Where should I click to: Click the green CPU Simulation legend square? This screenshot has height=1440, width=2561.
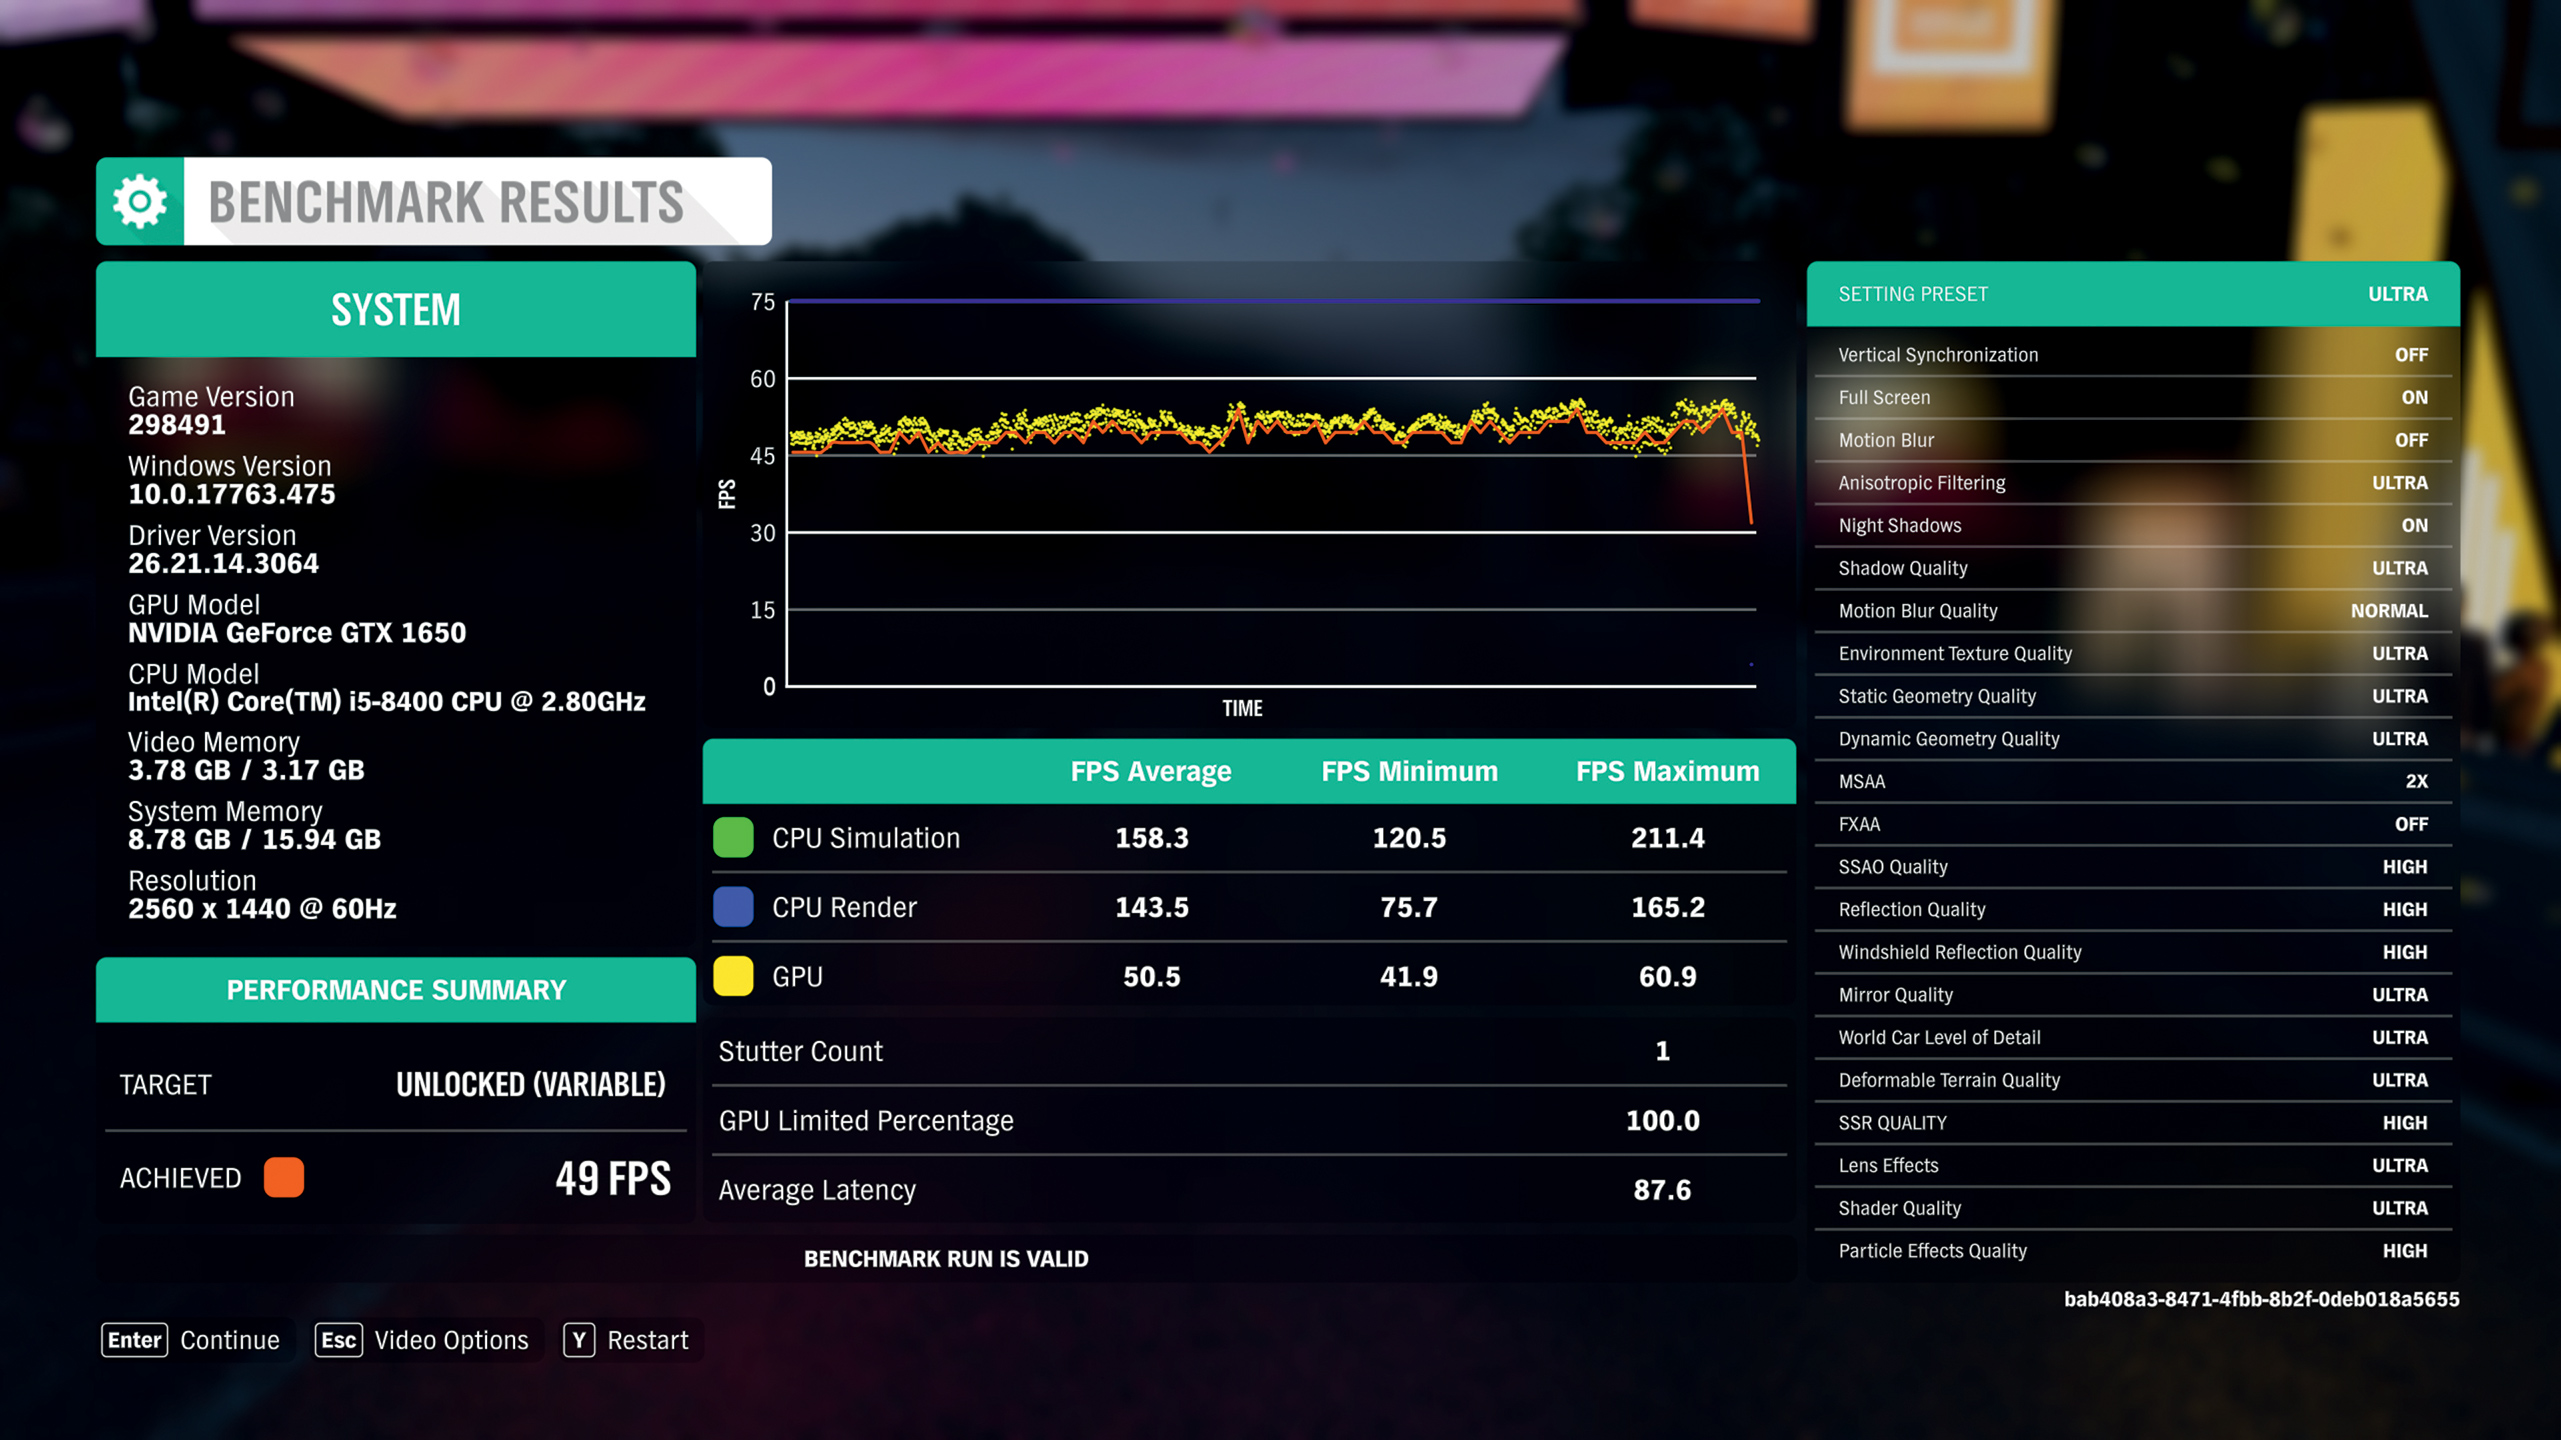pos(733,838)
